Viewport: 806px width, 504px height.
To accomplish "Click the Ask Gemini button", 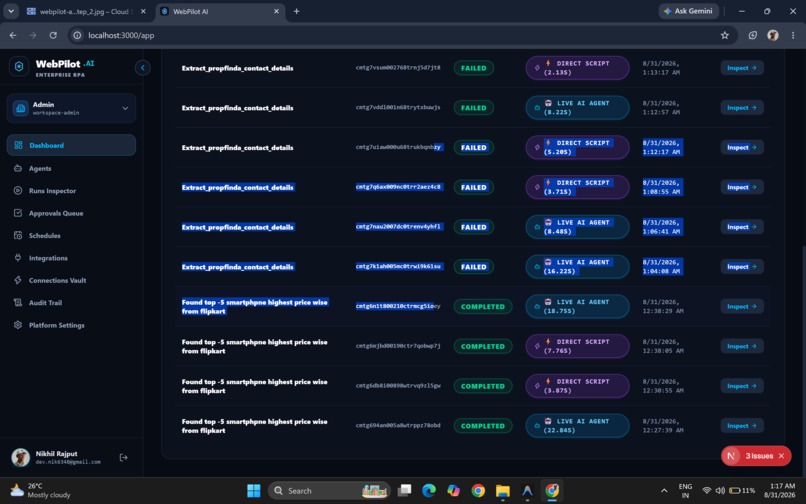I will pos(688,11).
